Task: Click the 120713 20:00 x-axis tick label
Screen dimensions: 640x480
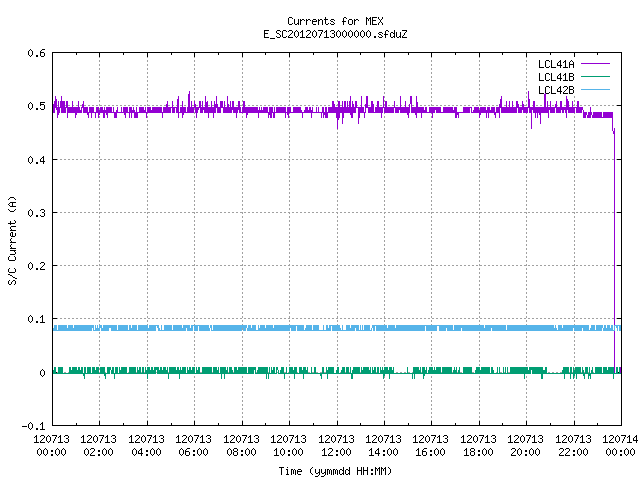Action: (525, 446)
